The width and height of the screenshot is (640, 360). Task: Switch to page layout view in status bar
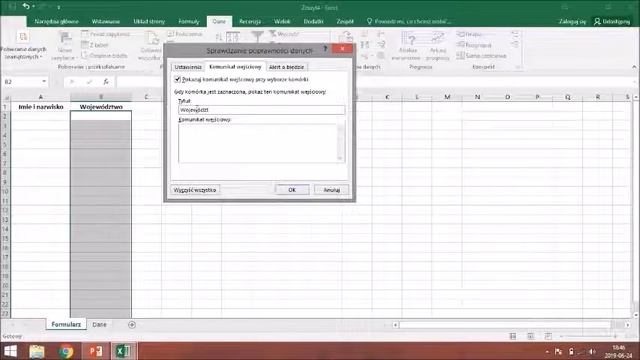tap(530, 336)
